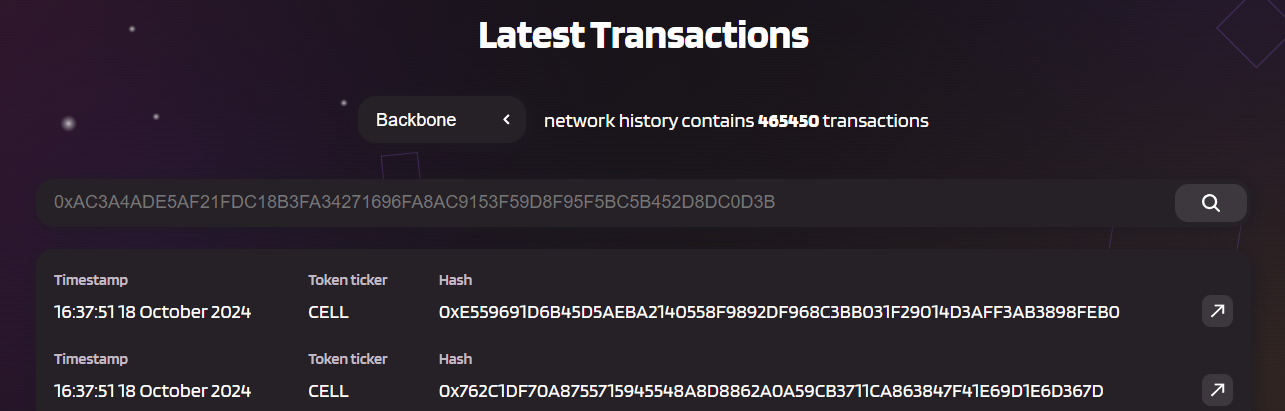Click the second transaction's 16:37:51 timestamp

152,390
